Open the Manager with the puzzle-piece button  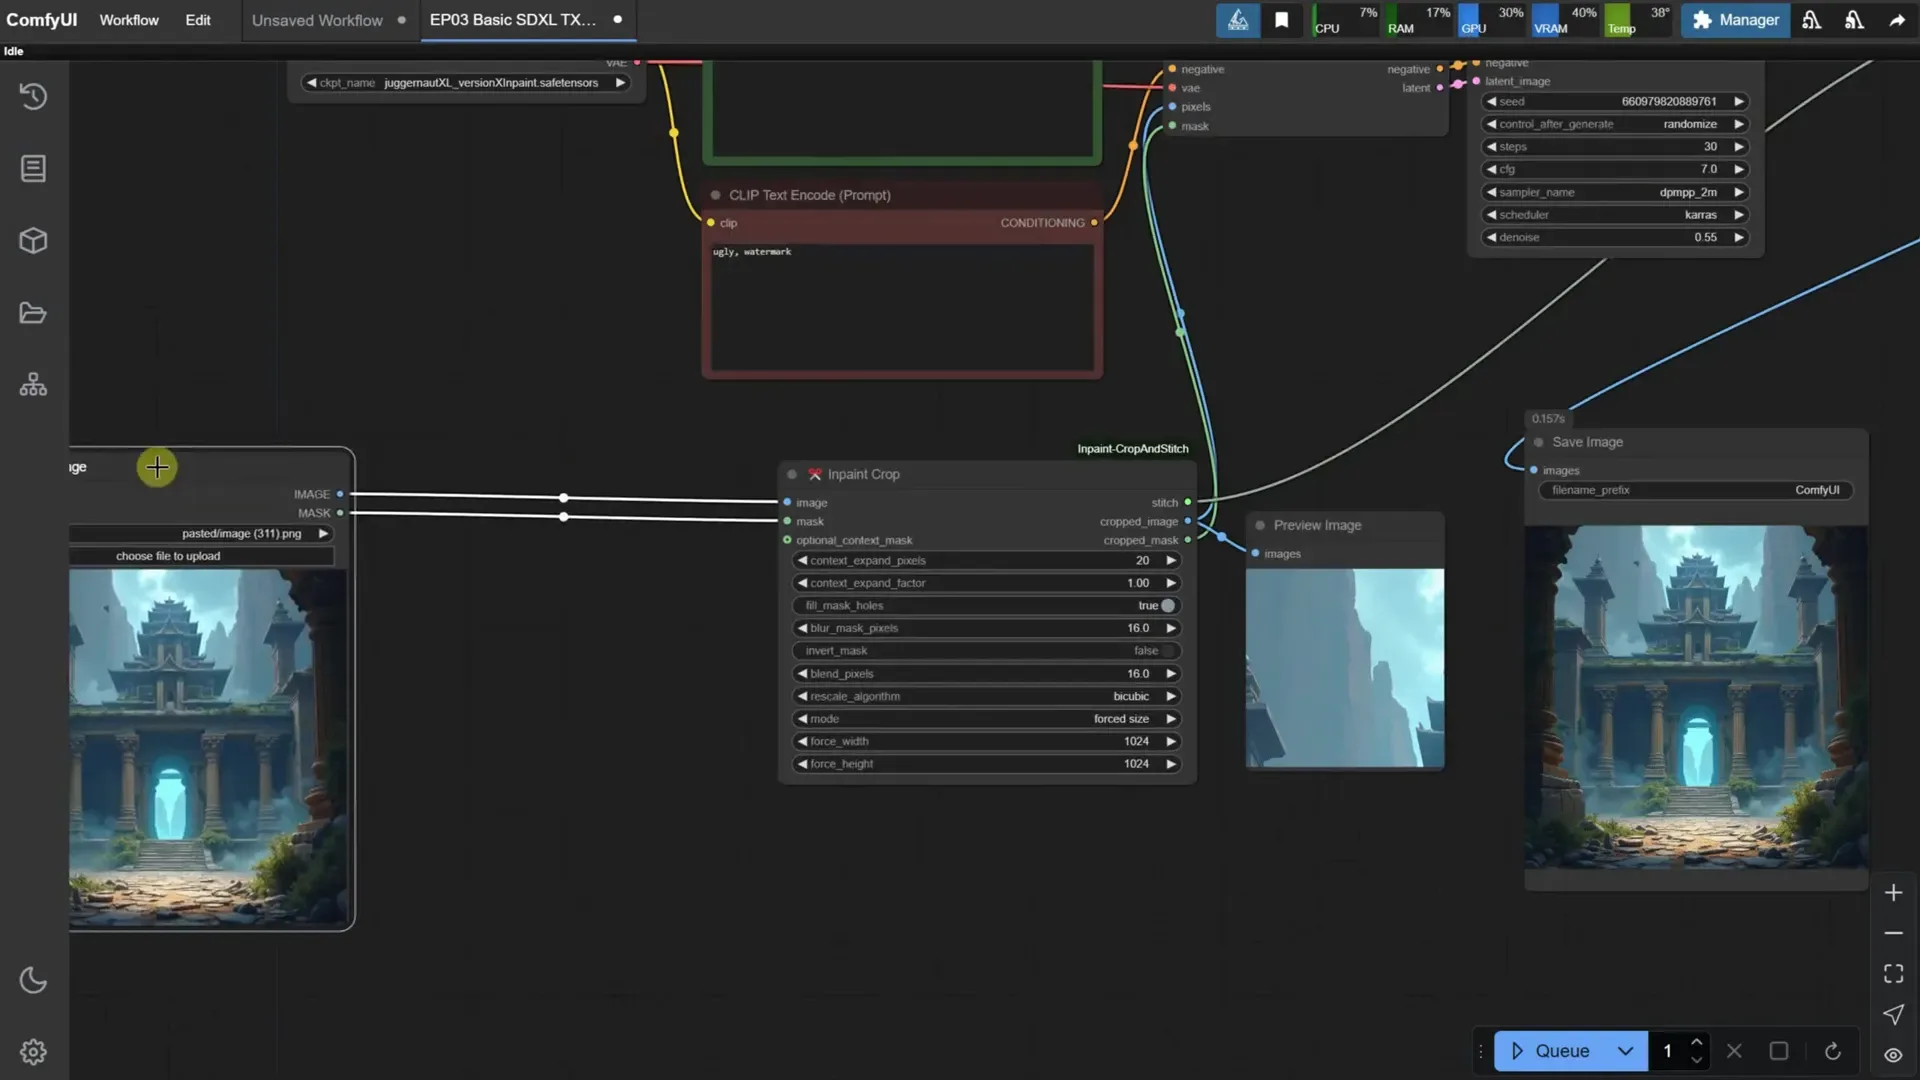1735,20
